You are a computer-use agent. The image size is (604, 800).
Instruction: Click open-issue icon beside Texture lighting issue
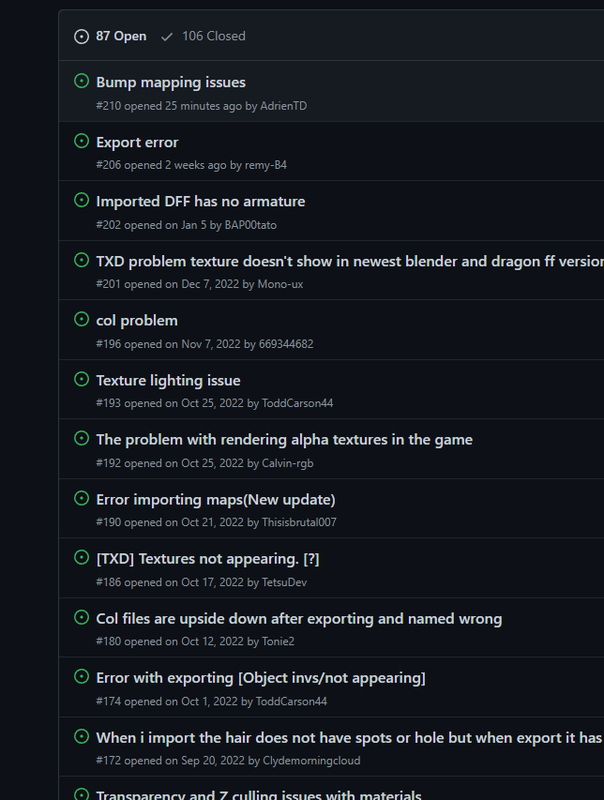(82, 379)
